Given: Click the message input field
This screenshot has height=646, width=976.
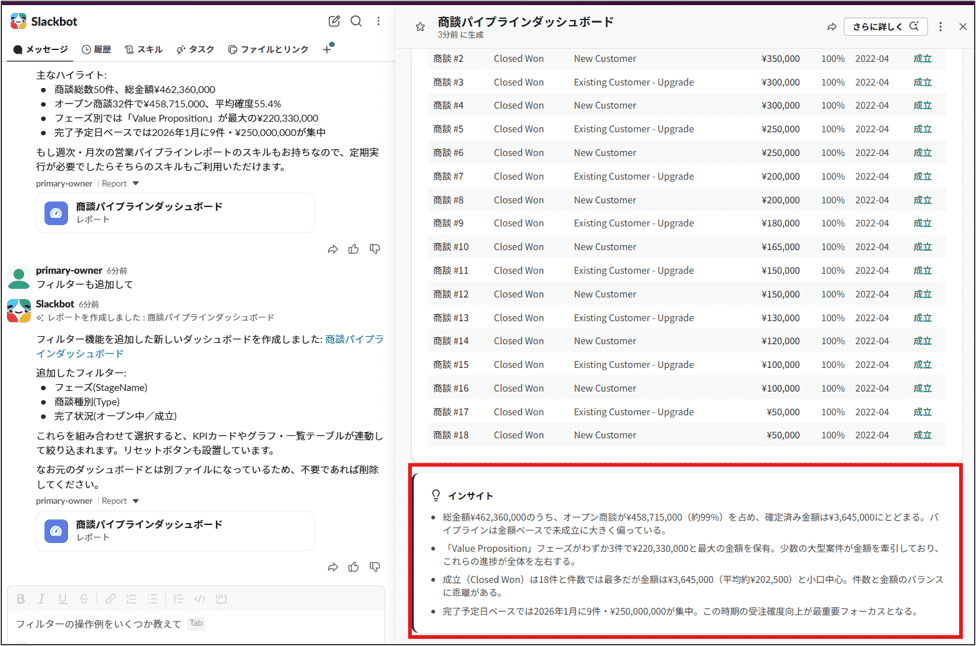Looking at the screenshot, I should (196, 624).
